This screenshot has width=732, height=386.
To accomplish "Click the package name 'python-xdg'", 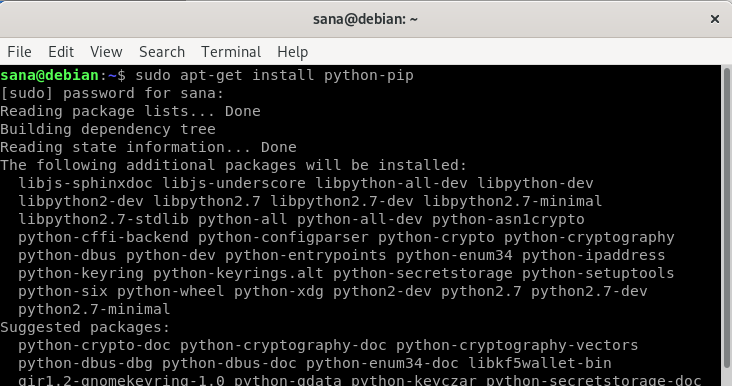I will point(279,291).
